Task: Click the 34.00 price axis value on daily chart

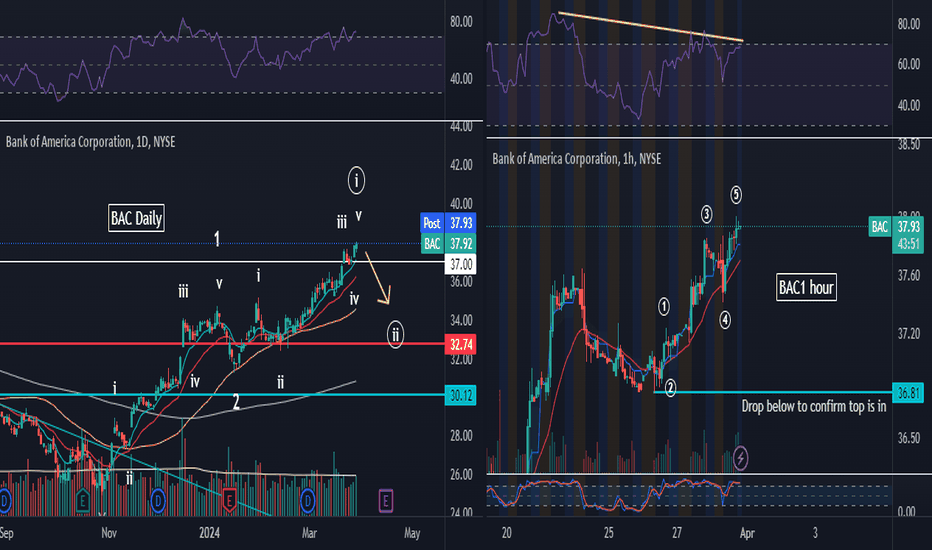Action: point(461,321)
